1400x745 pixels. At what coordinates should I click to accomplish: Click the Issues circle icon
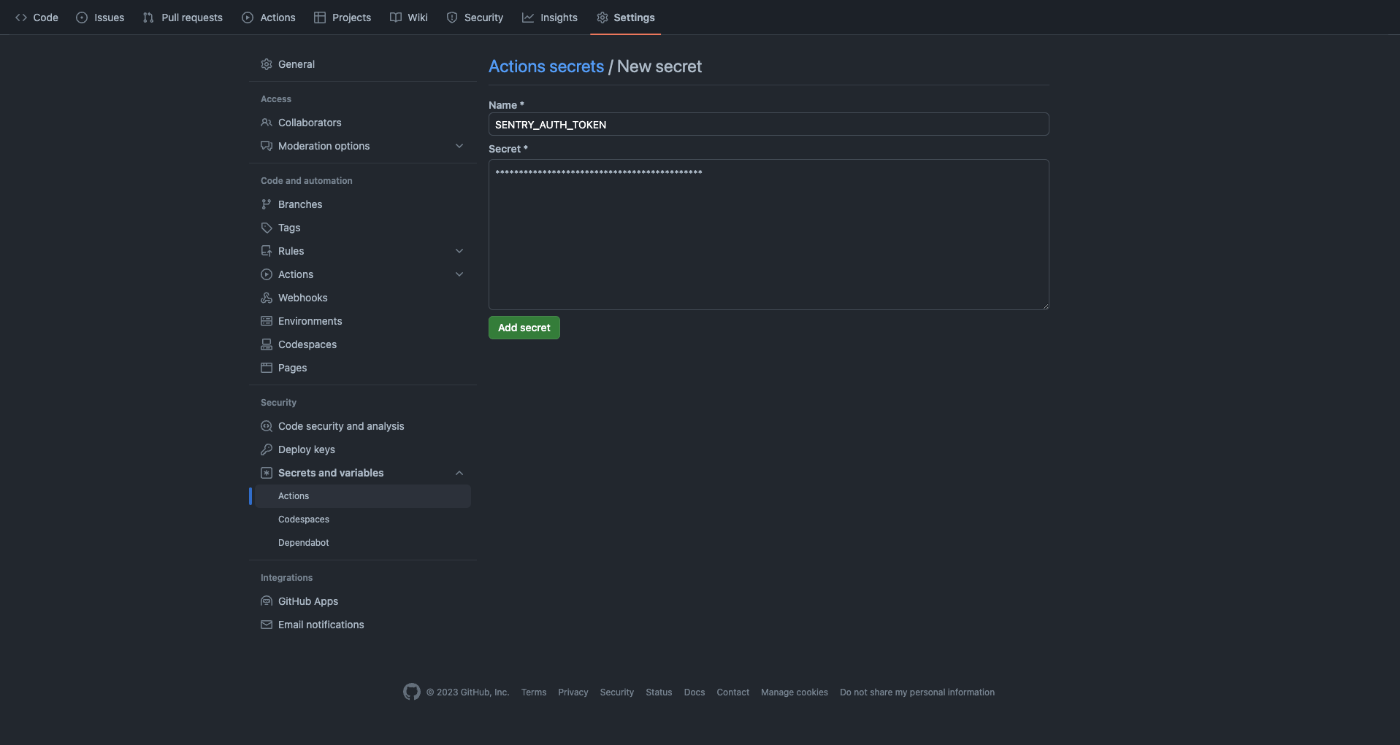[82, 18]
